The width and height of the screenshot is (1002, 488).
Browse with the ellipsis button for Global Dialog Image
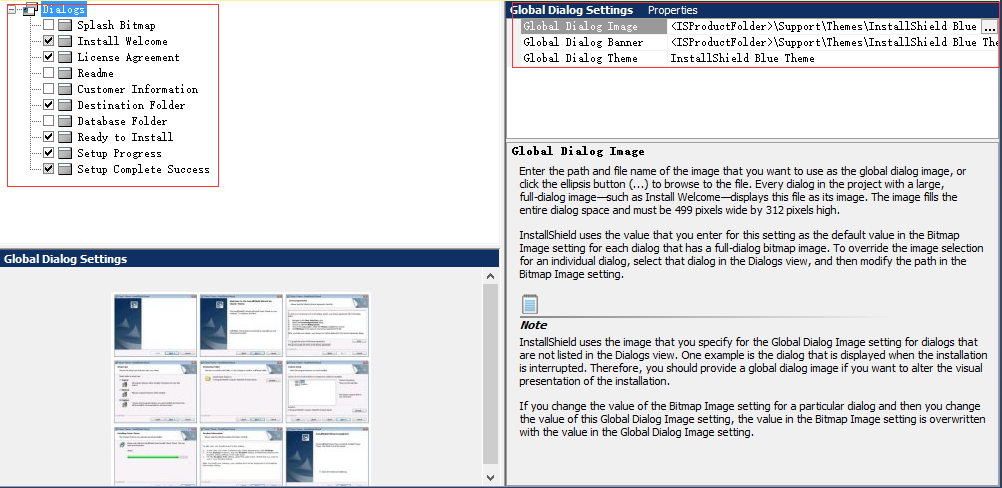tap(989, 26)
